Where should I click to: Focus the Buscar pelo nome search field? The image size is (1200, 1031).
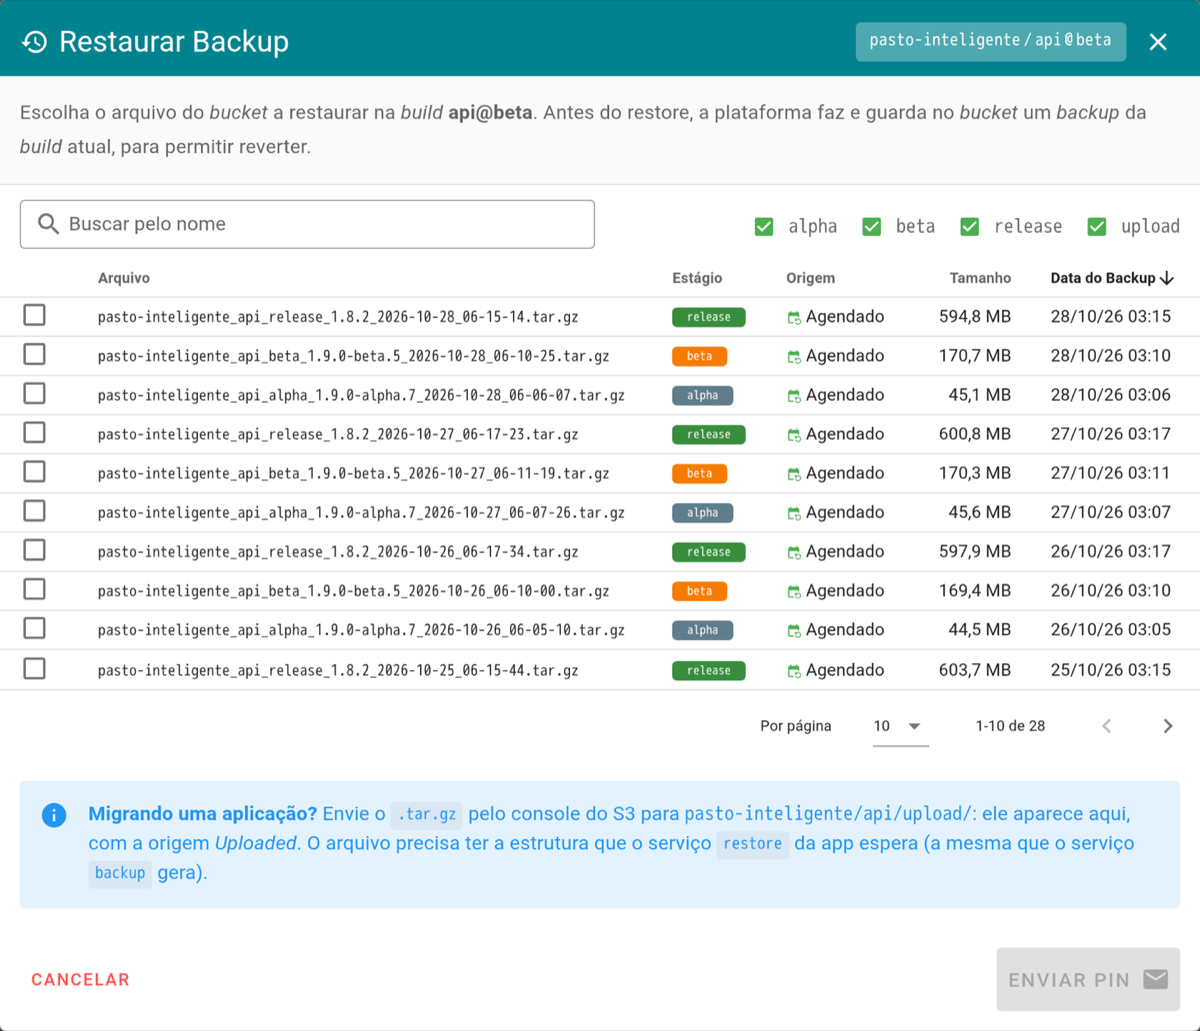pyautogui.click(x=307, y=224)
